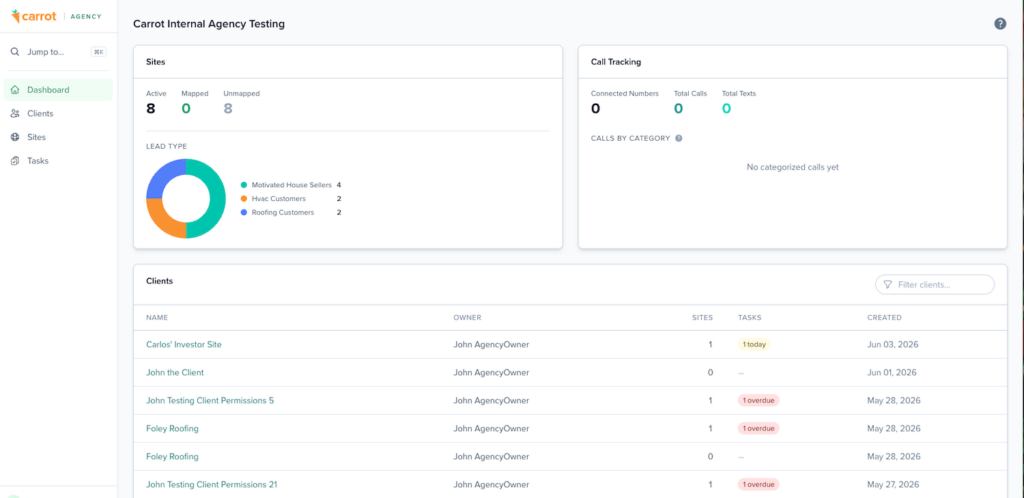Viewport: 1024px width, 498px height.
Task: Click the blue Roofing Customers legend dot
Action: tap(244, 213)
